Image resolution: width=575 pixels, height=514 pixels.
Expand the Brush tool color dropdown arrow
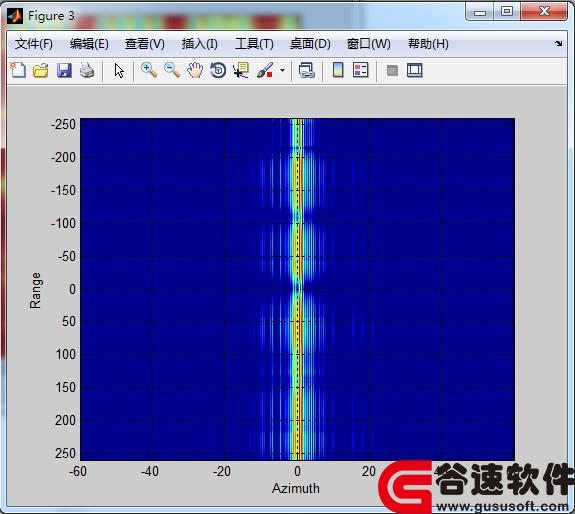282,70
